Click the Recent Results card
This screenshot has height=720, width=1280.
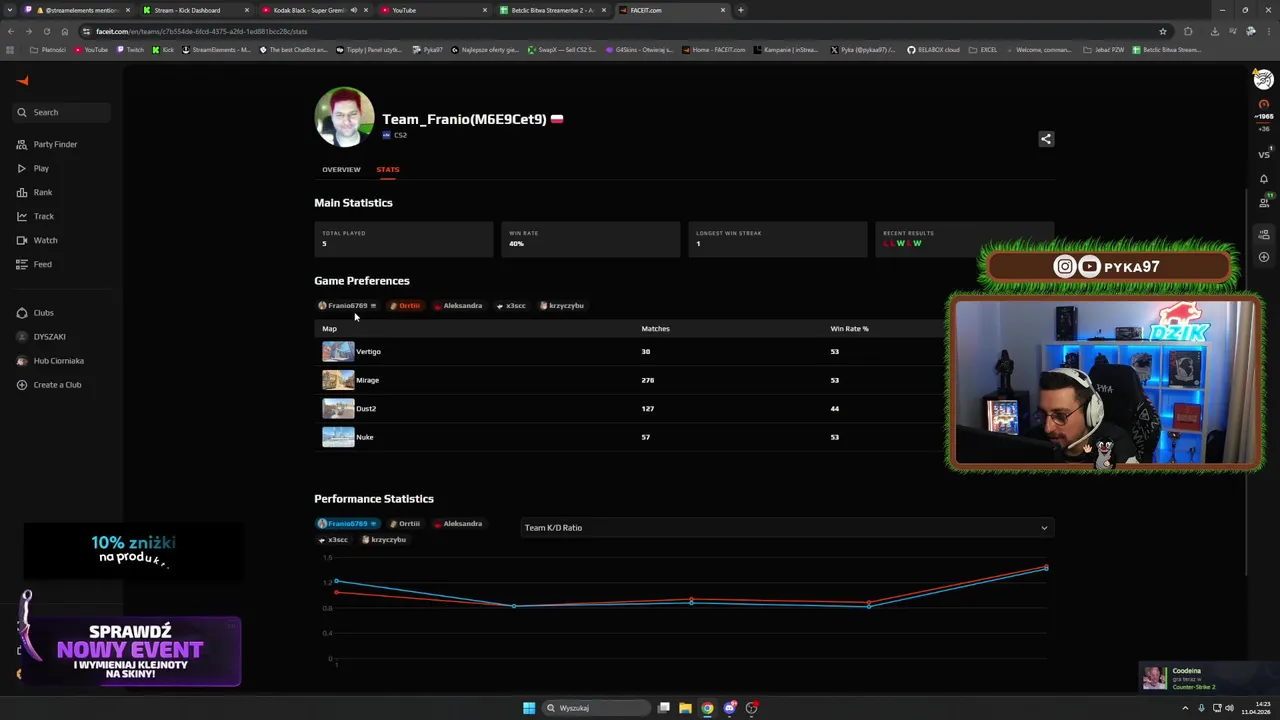[x=964, y=239]
